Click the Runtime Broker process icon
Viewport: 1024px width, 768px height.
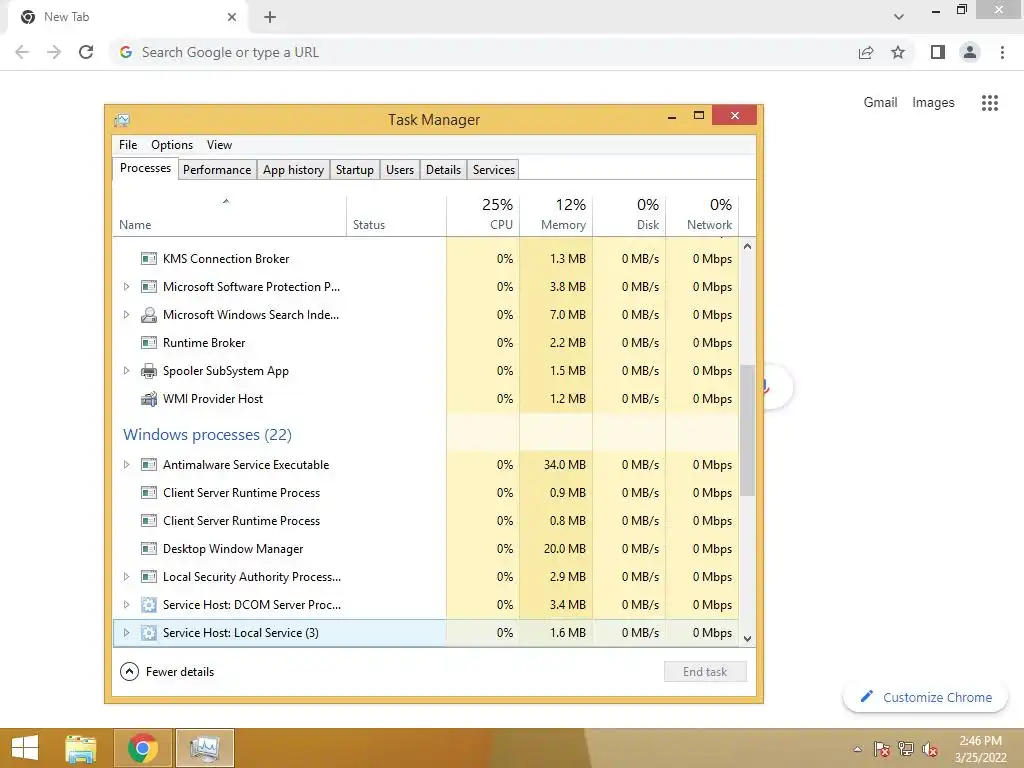[x=149, y=343]
